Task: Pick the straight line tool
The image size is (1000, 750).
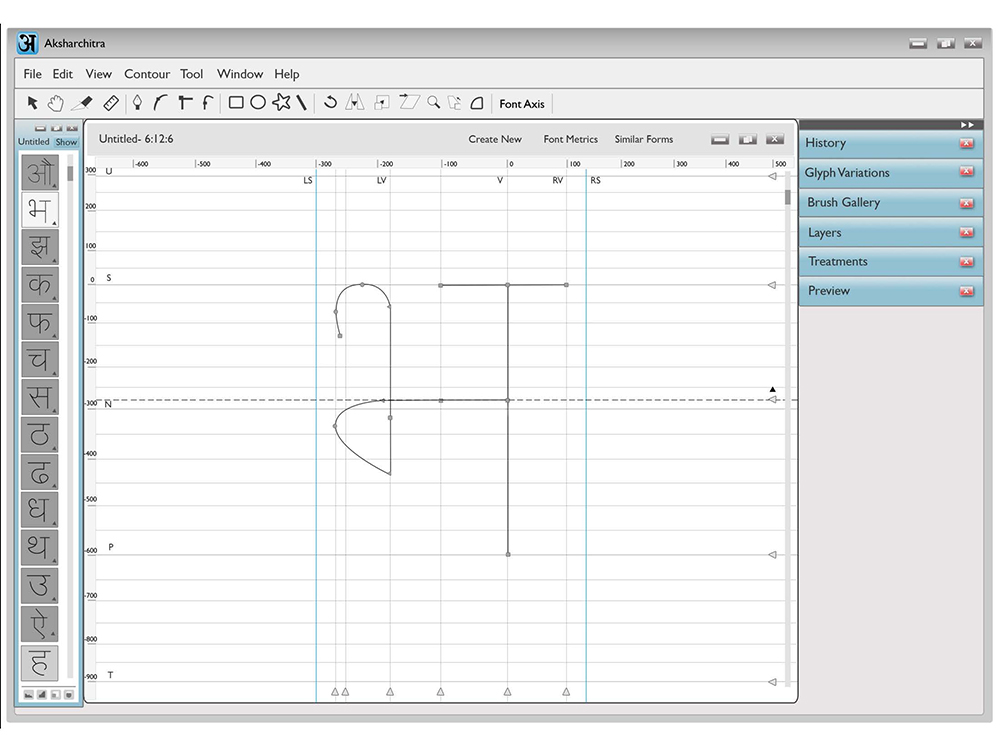Action: pyautogui.click(x=302, y=103)
